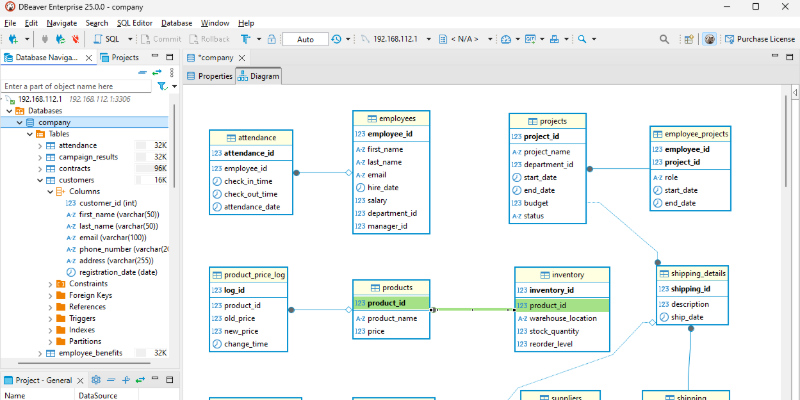The height and width of the screenshot is (400, 800).
Task: Click the Project panel plus icon
Action: point(126,380)
